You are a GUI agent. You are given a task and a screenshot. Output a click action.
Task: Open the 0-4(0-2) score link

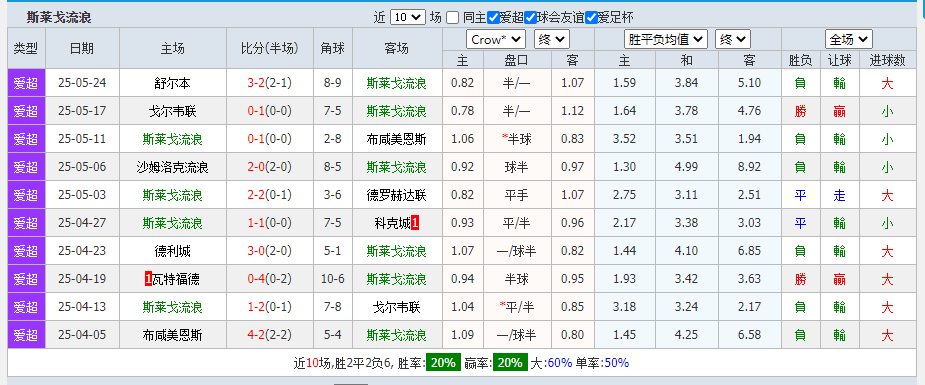(270, 279)
